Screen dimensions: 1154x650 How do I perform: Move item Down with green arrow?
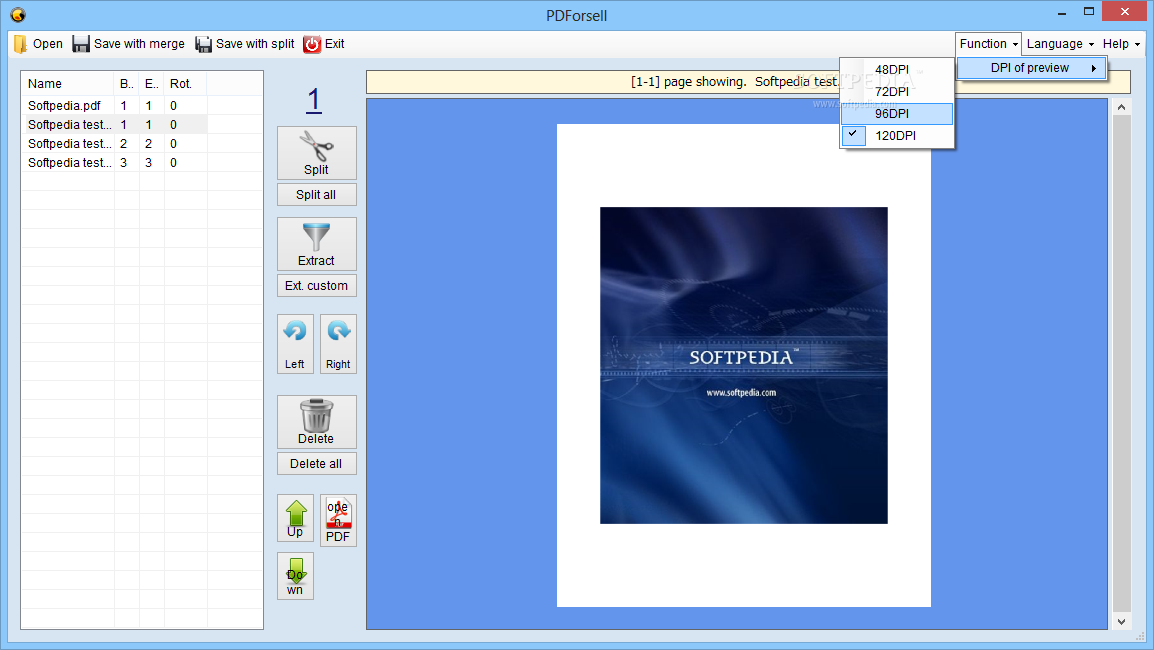click(x=295, y=576)
